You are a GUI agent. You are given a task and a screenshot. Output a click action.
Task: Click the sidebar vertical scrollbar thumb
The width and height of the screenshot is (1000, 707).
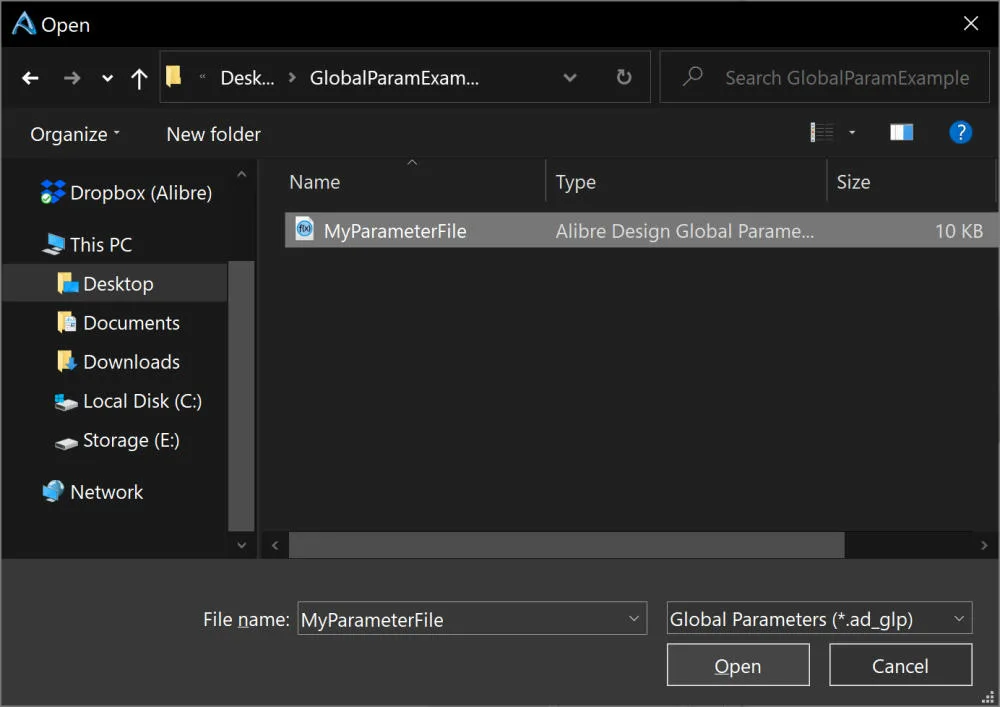[x=241, y=395]
